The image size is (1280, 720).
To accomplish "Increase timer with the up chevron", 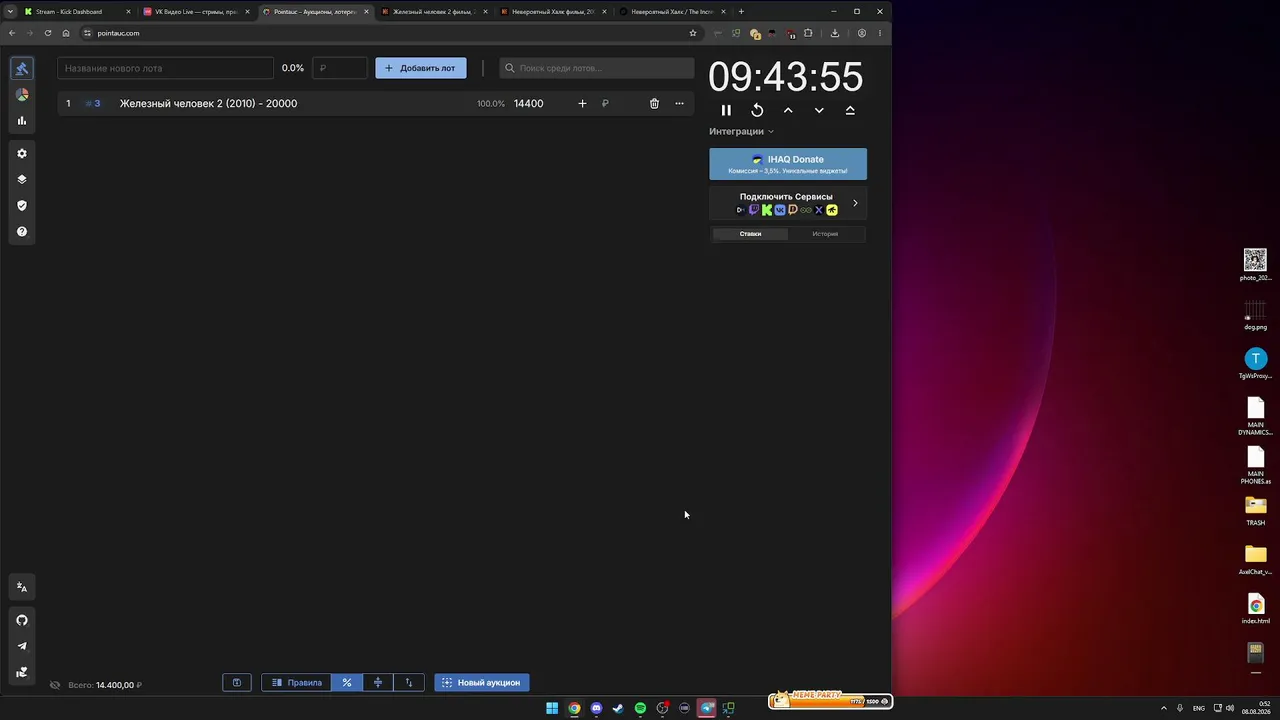I will click(x=788, y=111).
